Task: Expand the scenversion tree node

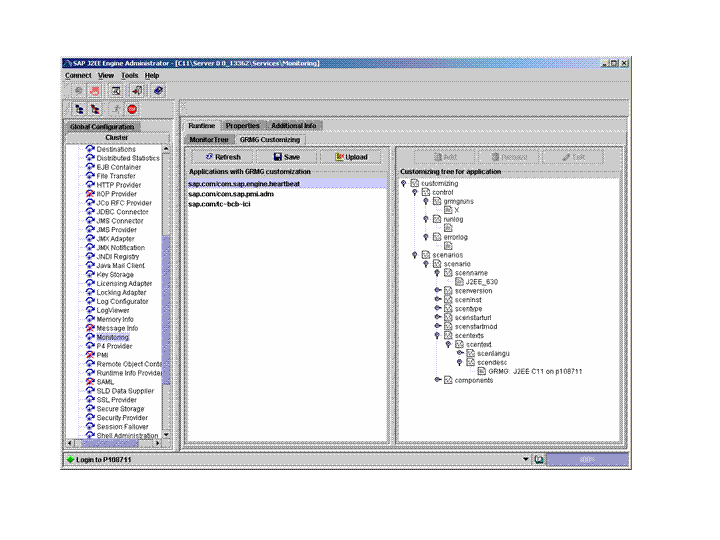Action: coord(438,291)
